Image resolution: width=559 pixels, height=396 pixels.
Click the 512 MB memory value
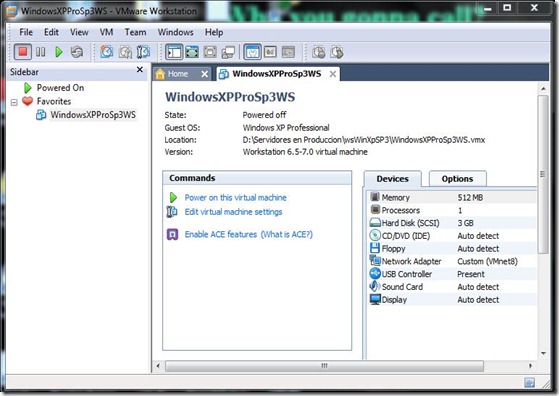tap(470, 197)
